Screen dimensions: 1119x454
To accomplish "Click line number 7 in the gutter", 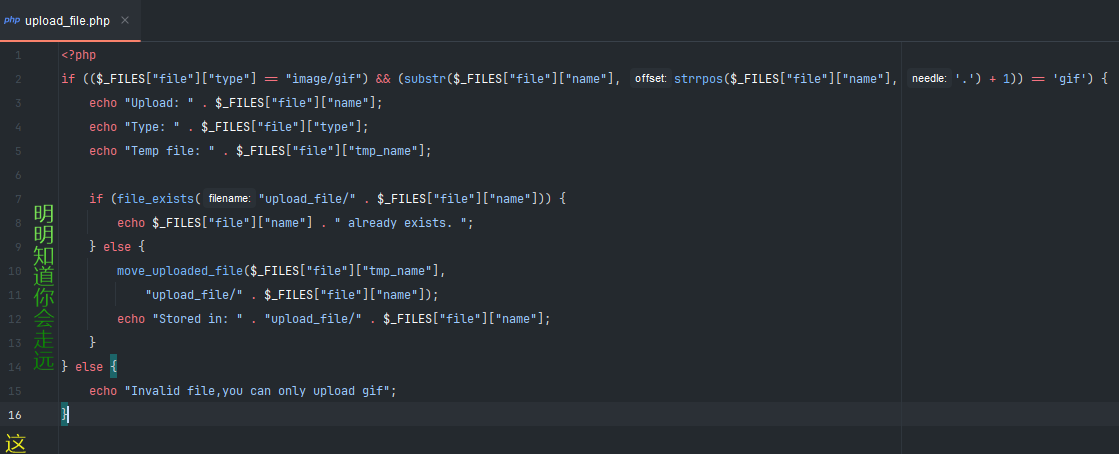I will [x=18, y=198].
